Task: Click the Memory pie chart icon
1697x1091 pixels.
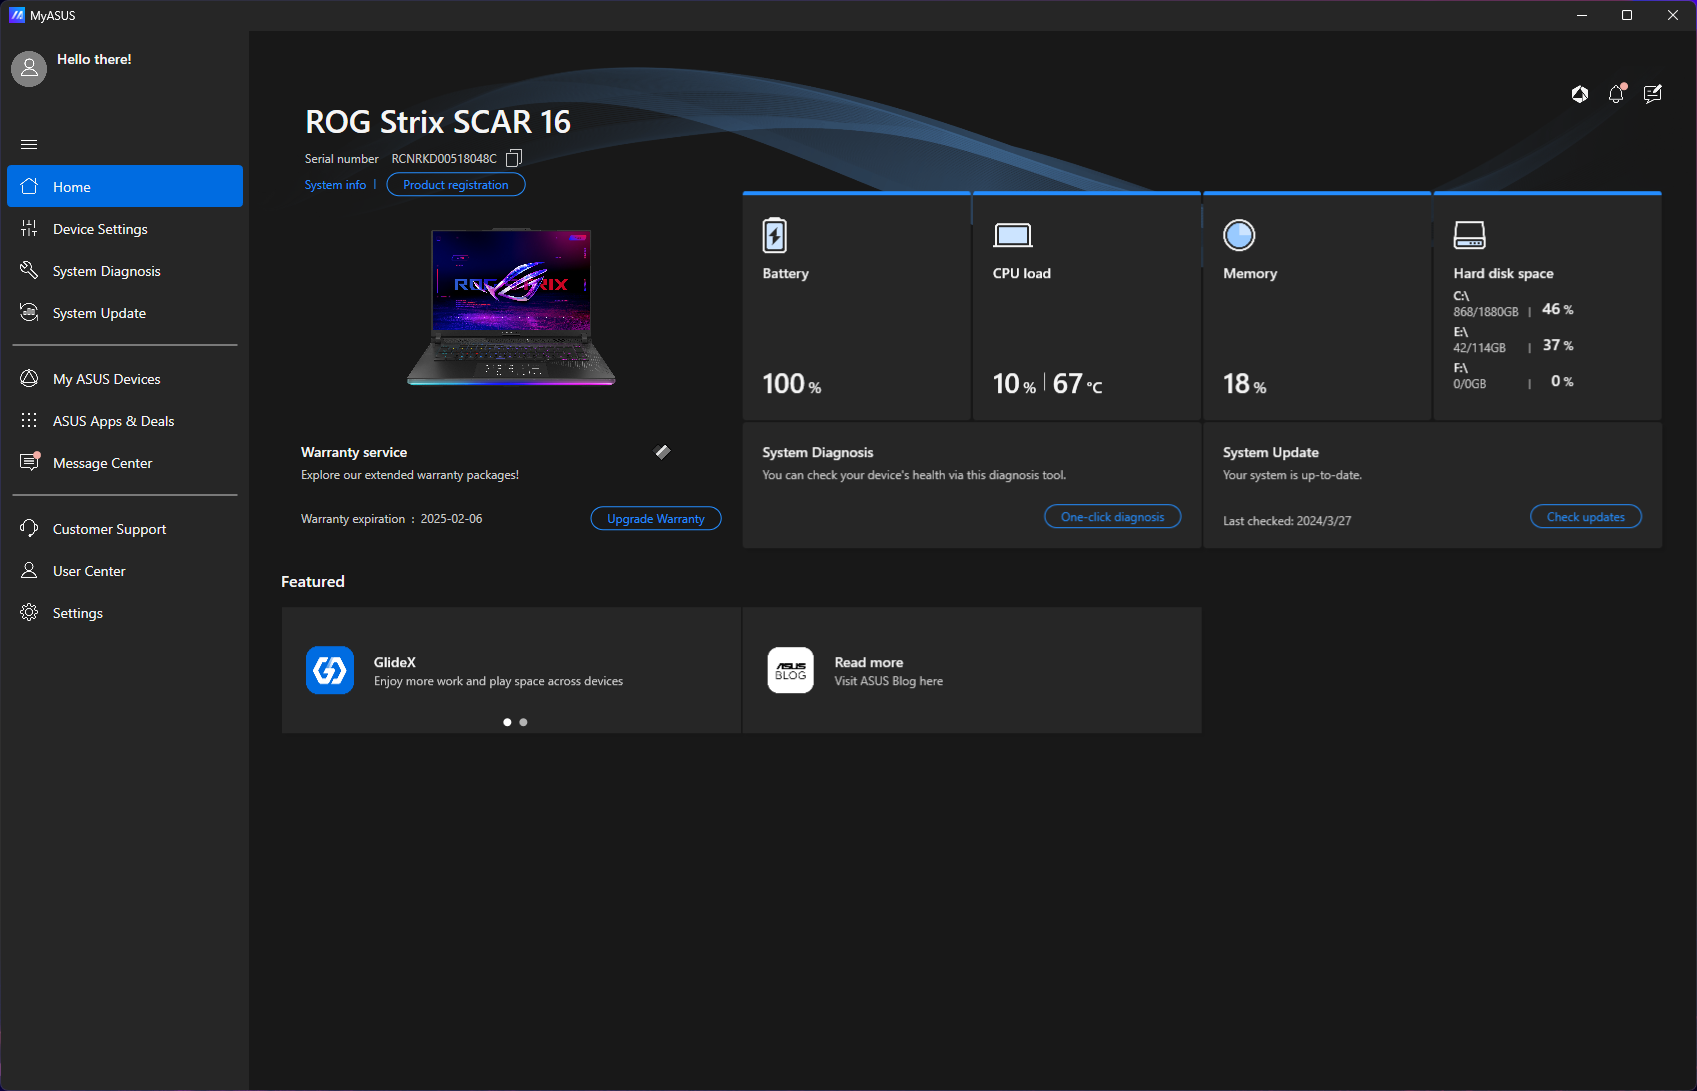Action: 1239,235
